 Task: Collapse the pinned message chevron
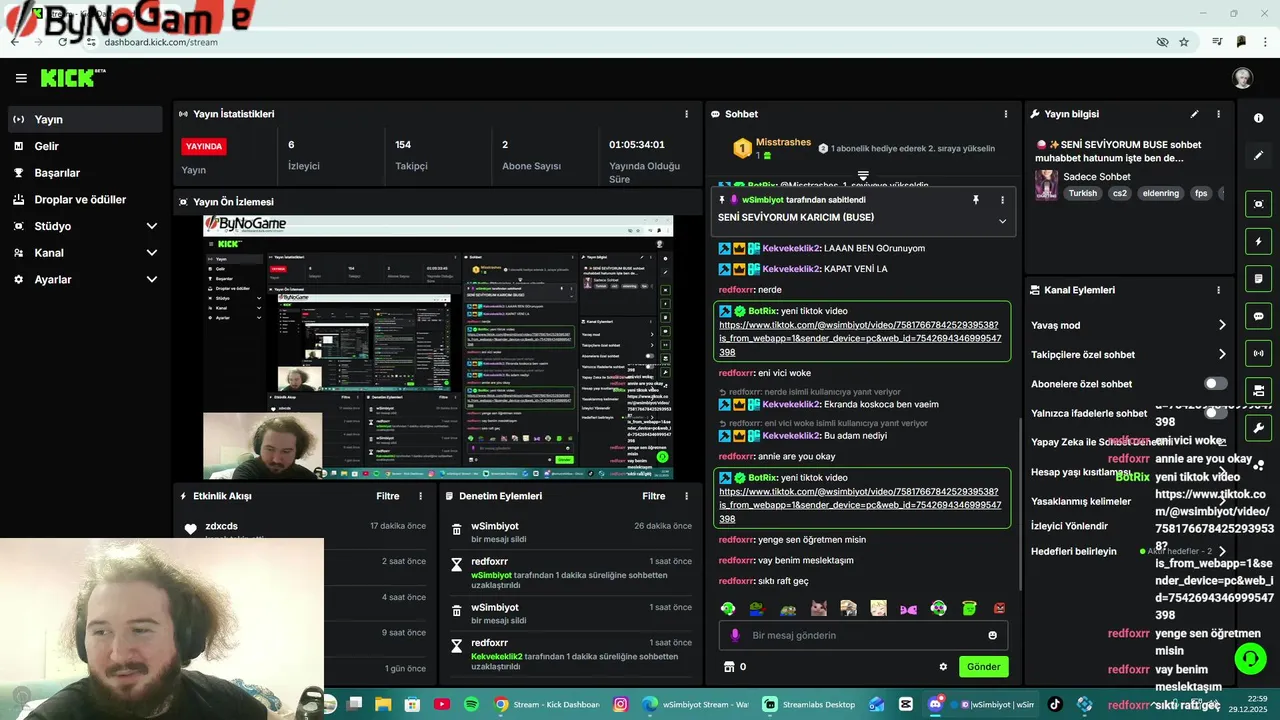tap(1002, 221)
